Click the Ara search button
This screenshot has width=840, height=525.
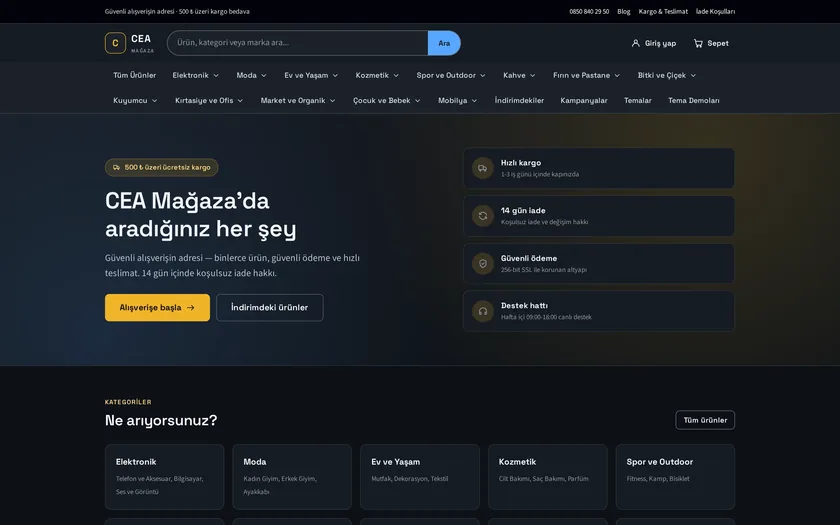(x=444, y=43)
